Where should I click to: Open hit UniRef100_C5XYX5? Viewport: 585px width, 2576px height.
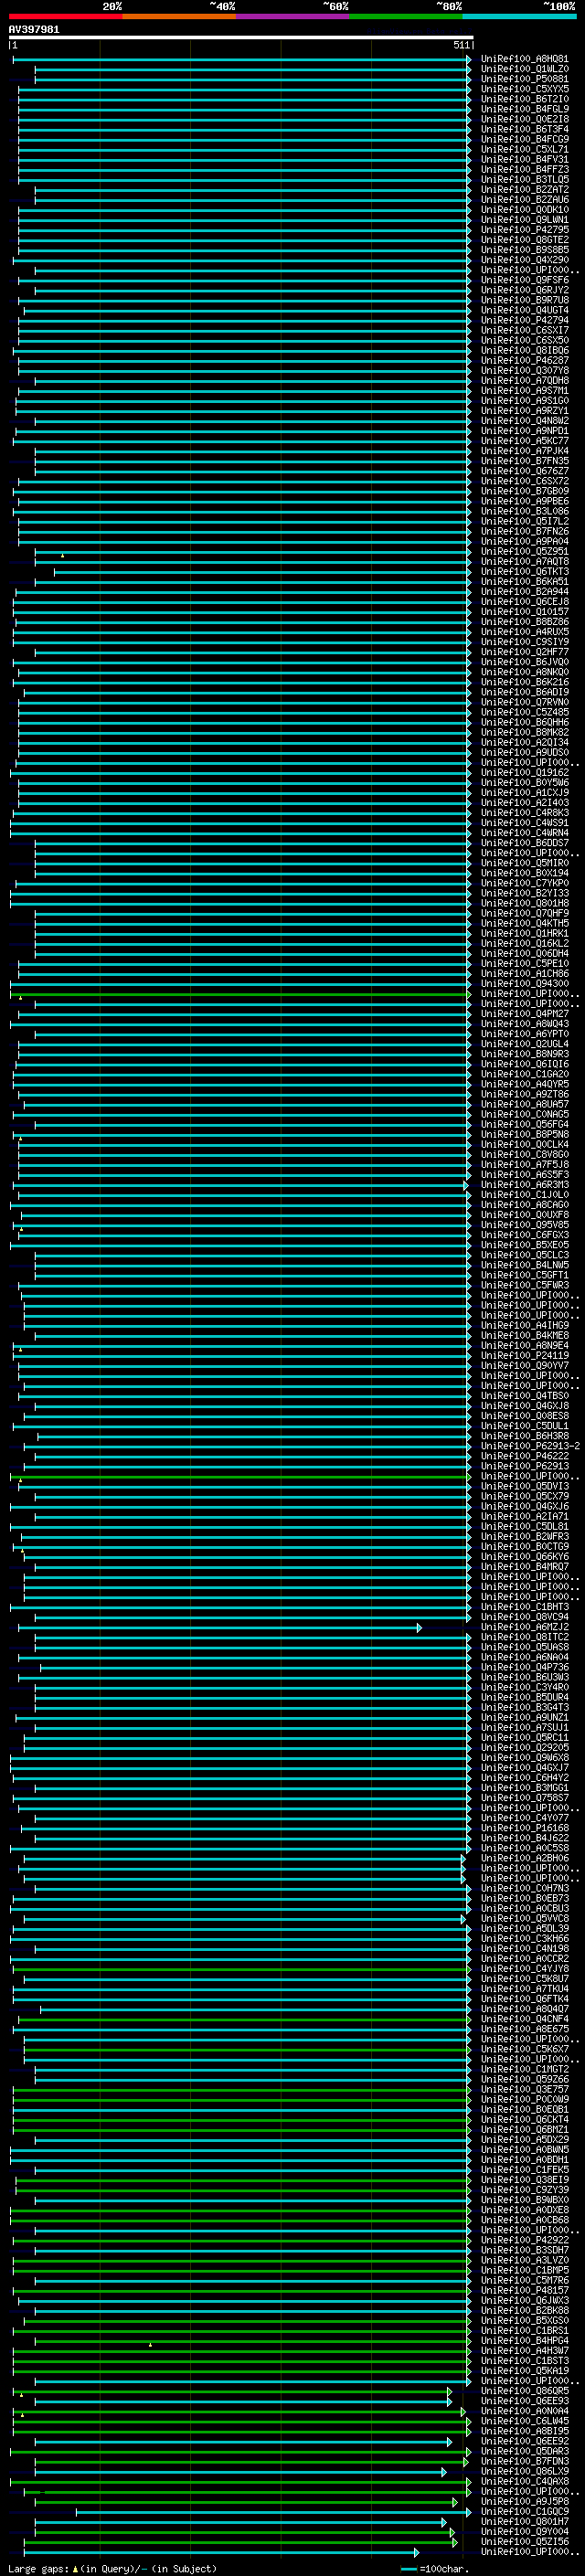coord(524,89)
